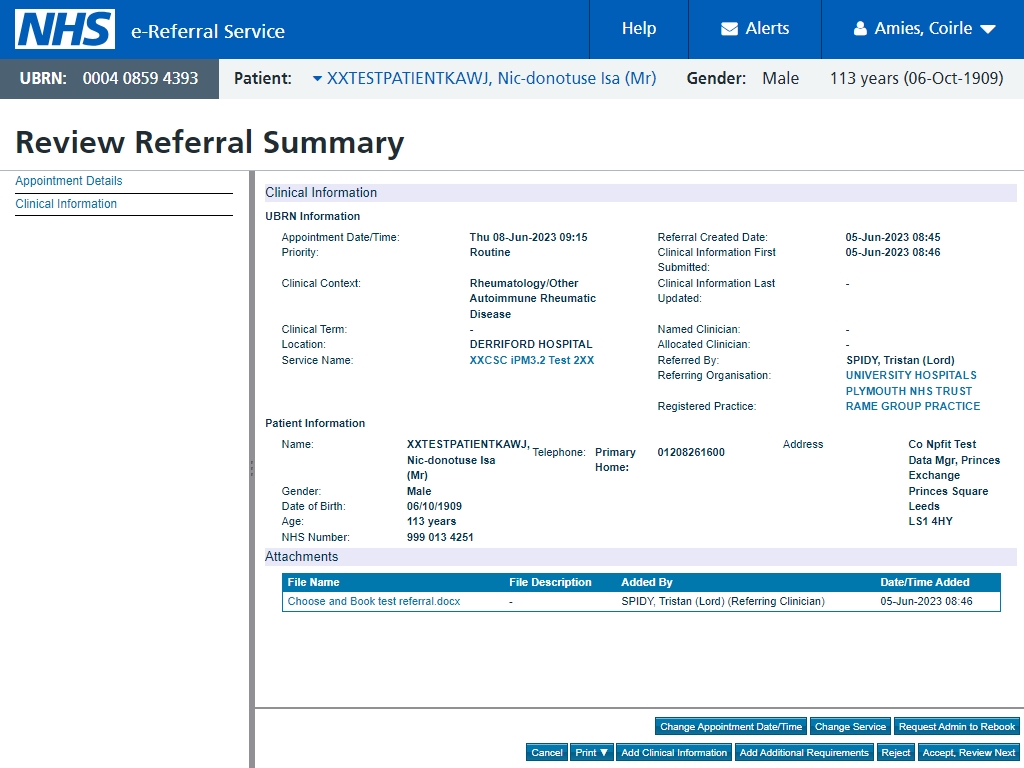Viewport: 1024px width, 768px height.
Task: Open the RAME GROUP PRACTICE link
Action: point(912,406)
